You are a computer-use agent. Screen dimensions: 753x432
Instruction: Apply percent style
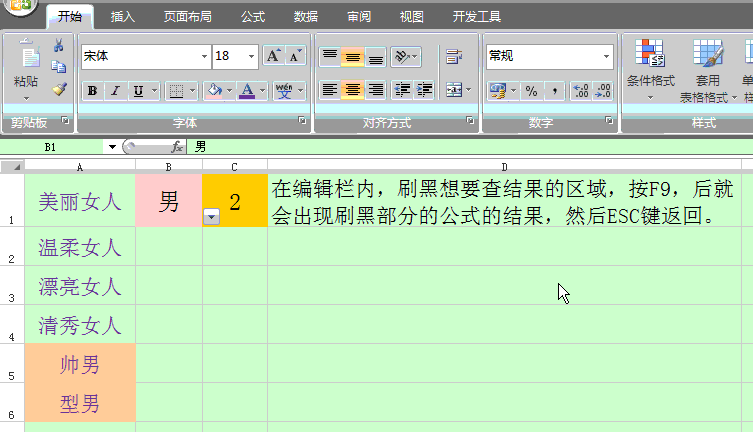tap(531, 91)
